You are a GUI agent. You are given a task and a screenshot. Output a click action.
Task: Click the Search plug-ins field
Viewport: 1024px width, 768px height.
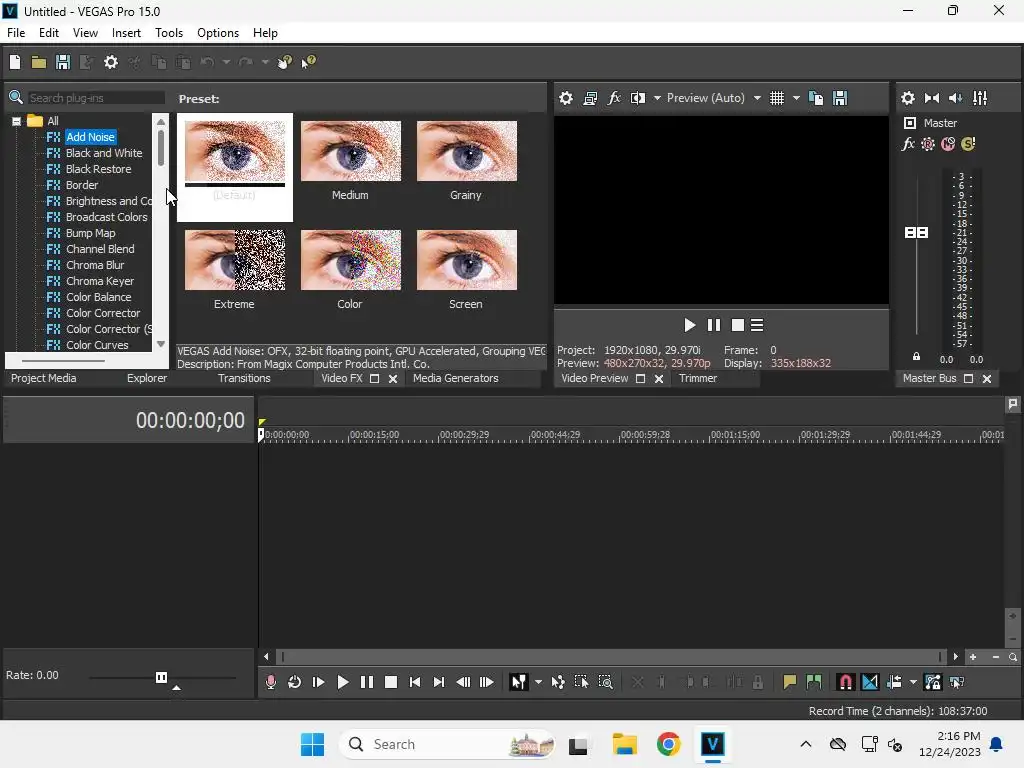[x=95, y=98]
